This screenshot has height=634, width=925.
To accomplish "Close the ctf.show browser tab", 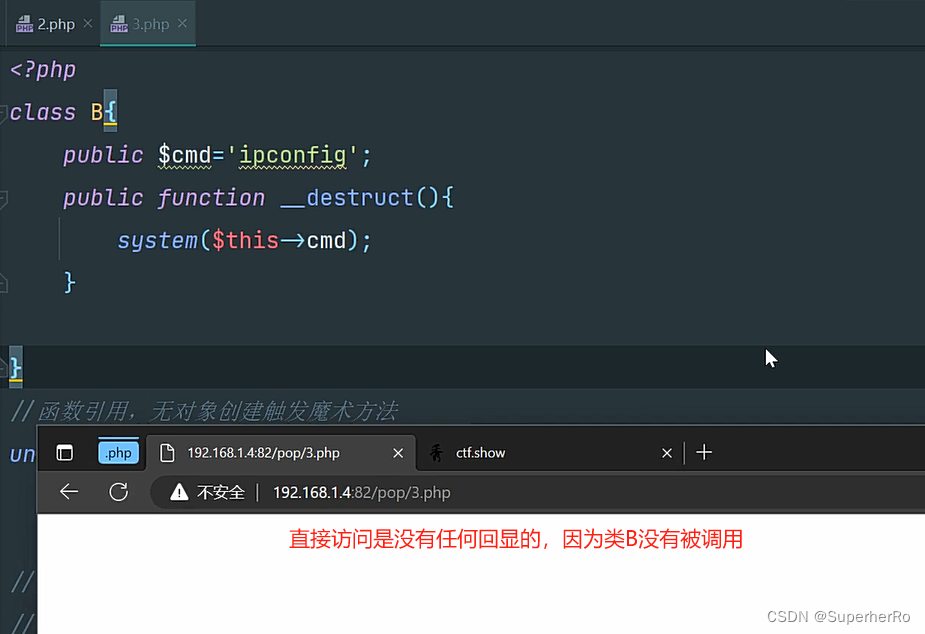I will click(666, 452).
